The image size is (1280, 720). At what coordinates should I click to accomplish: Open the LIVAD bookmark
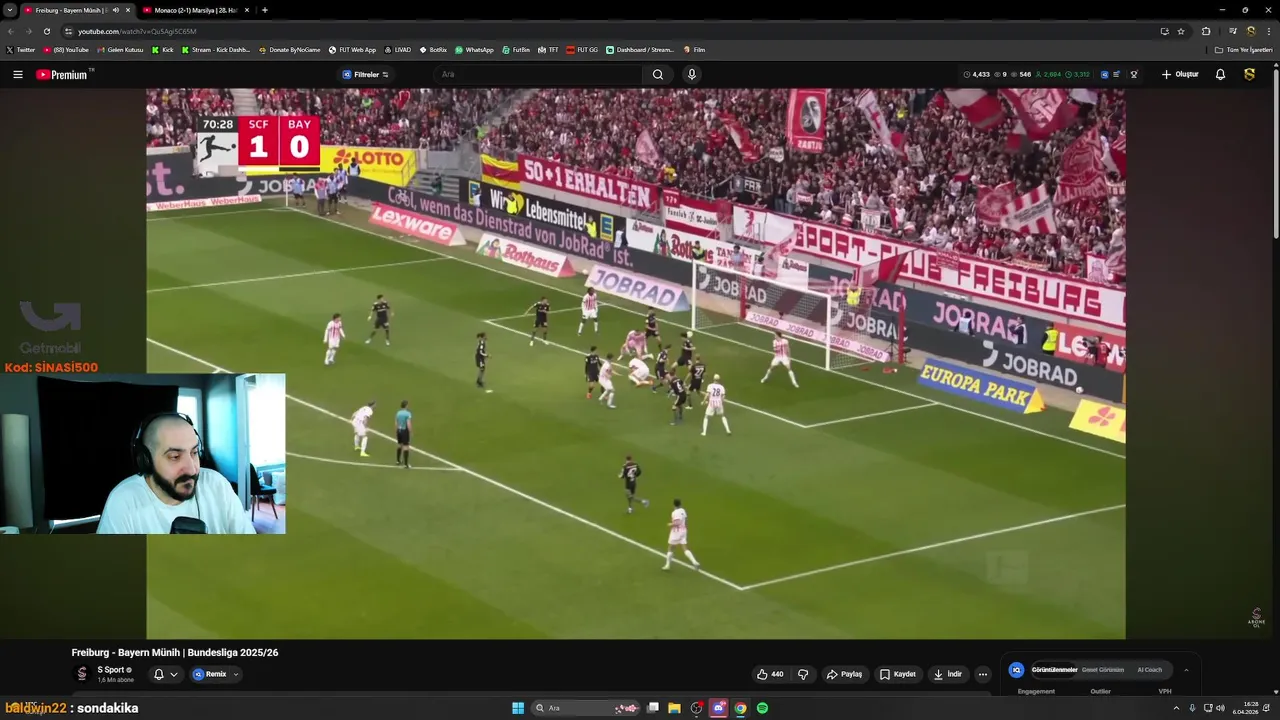398,49
